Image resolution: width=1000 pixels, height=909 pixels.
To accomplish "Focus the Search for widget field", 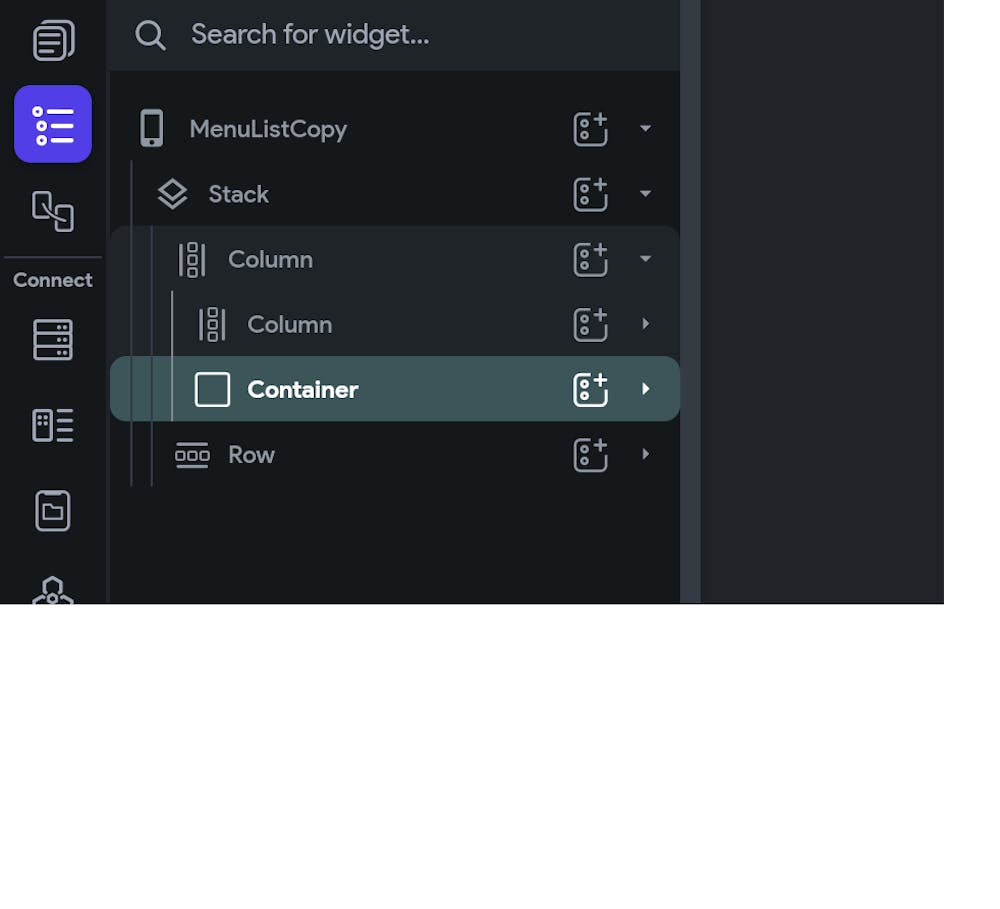I will tap(394, 35).
